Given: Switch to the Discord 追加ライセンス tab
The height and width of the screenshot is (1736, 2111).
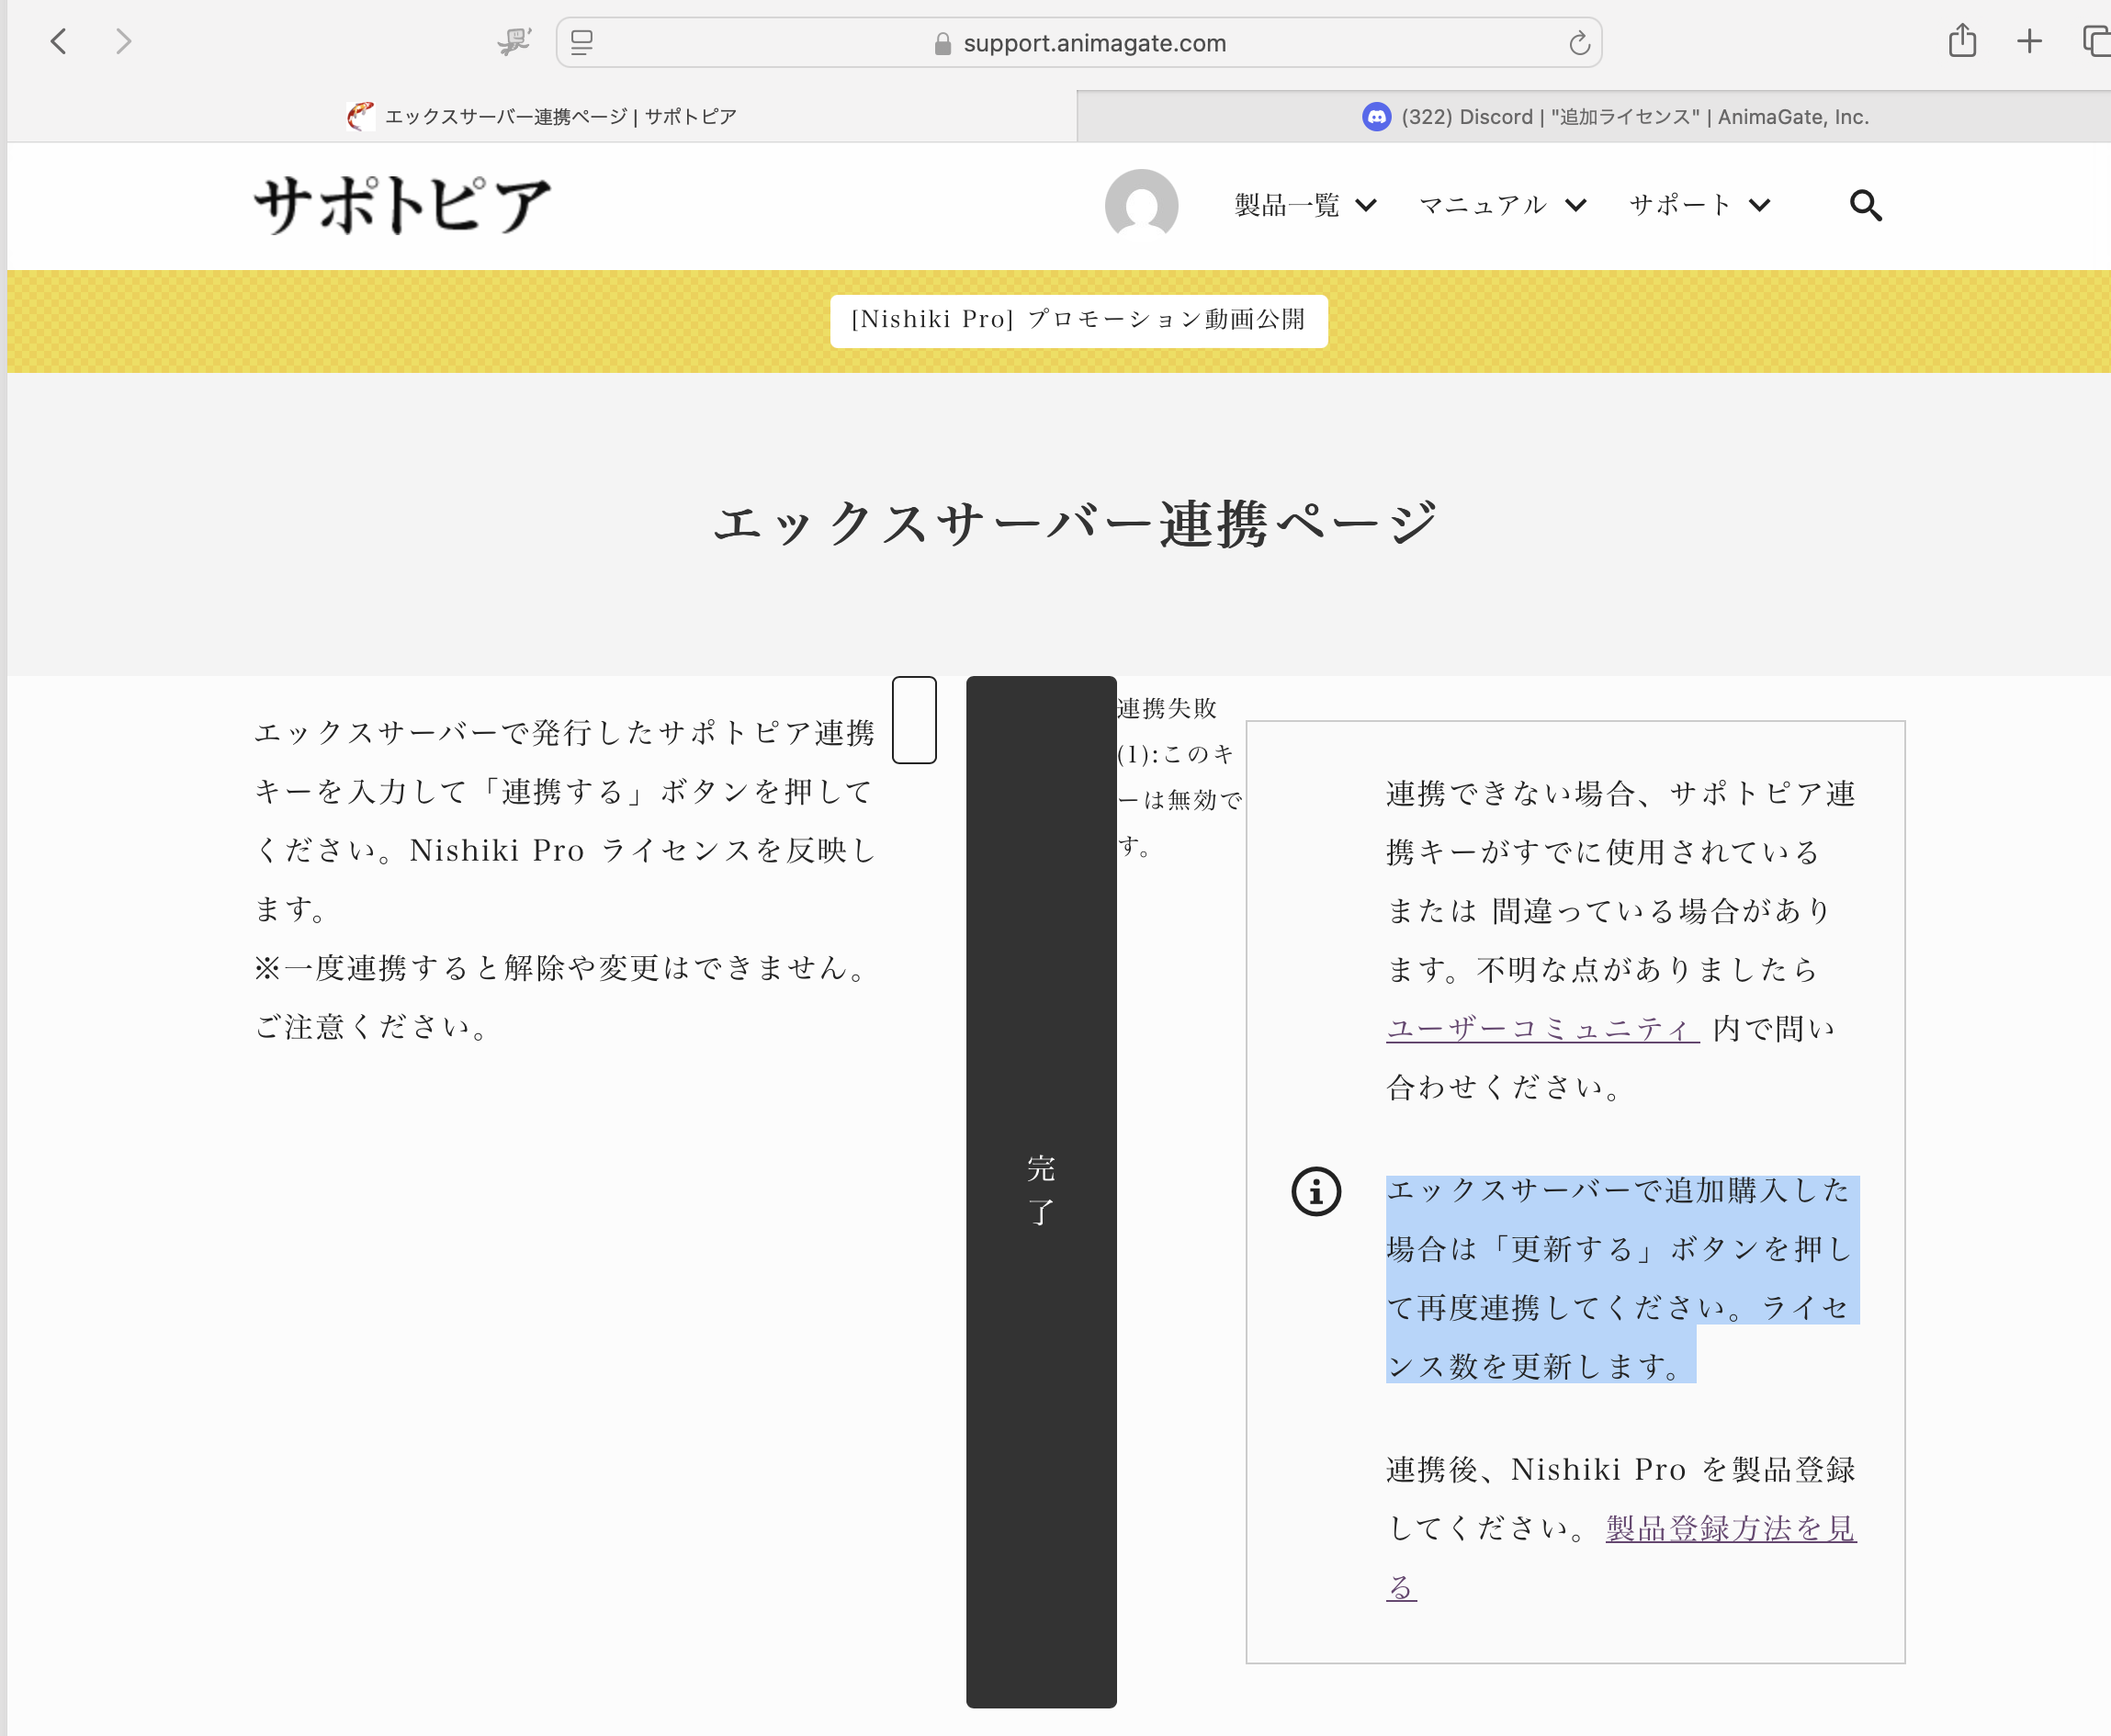Looking at the screenshot, I should [x=1594, y=117].
